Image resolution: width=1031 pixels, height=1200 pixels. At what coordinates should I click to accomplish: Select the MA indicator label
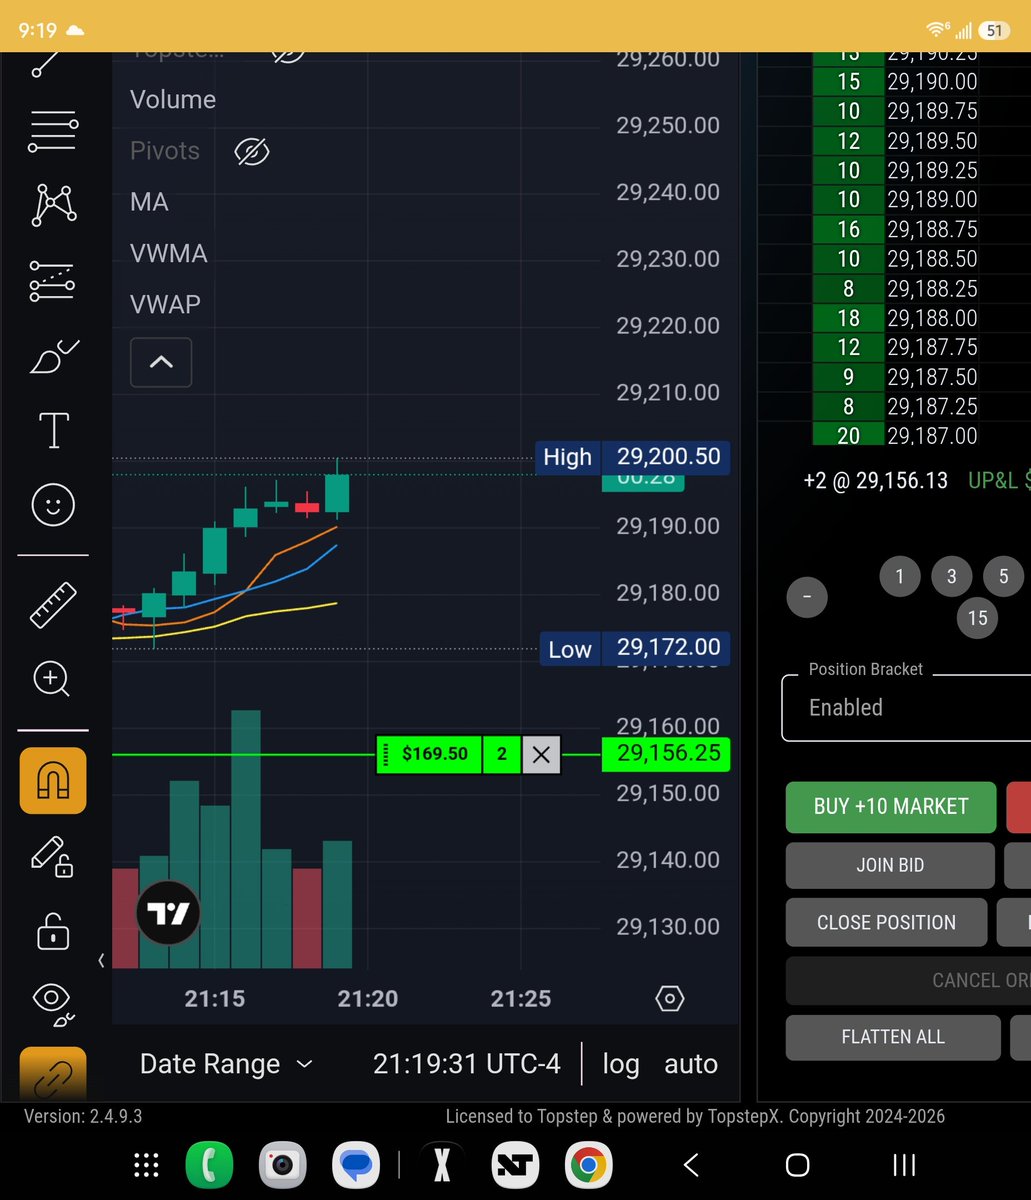[149, 203]
